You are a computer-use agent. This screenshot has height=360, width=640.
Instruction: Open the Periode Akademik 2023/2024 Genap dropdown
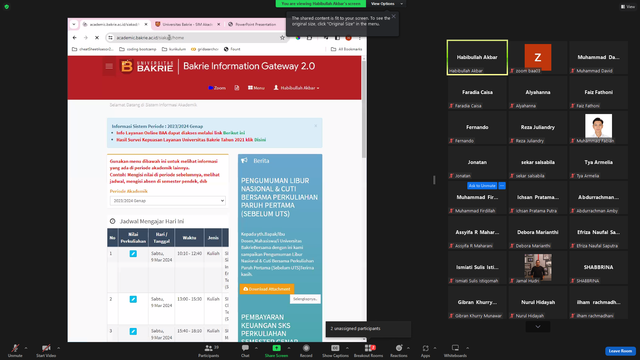167,201
